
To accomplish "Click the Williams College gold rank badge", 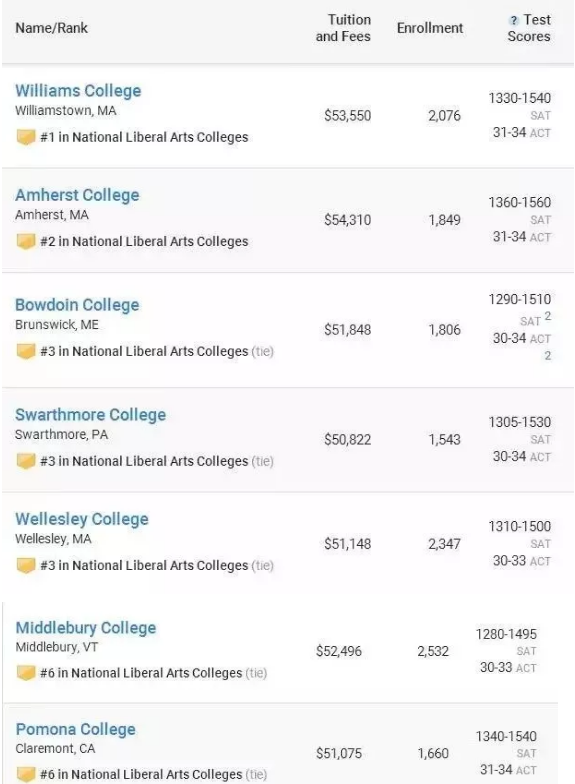I will coord(26,137).
